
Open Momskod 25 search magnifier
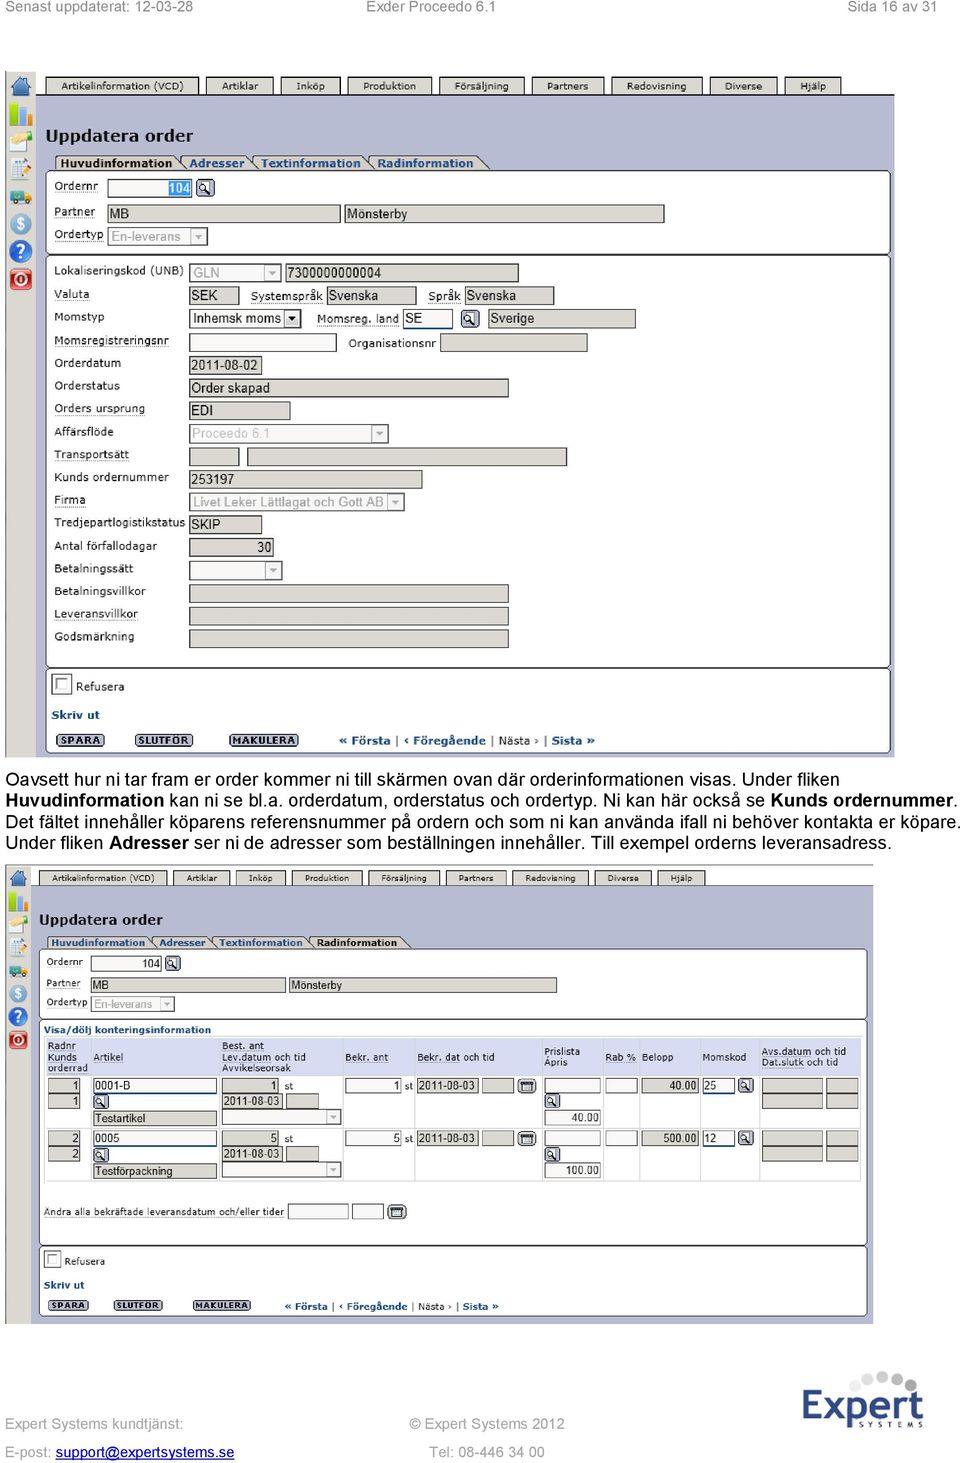tap(745, 1086)
